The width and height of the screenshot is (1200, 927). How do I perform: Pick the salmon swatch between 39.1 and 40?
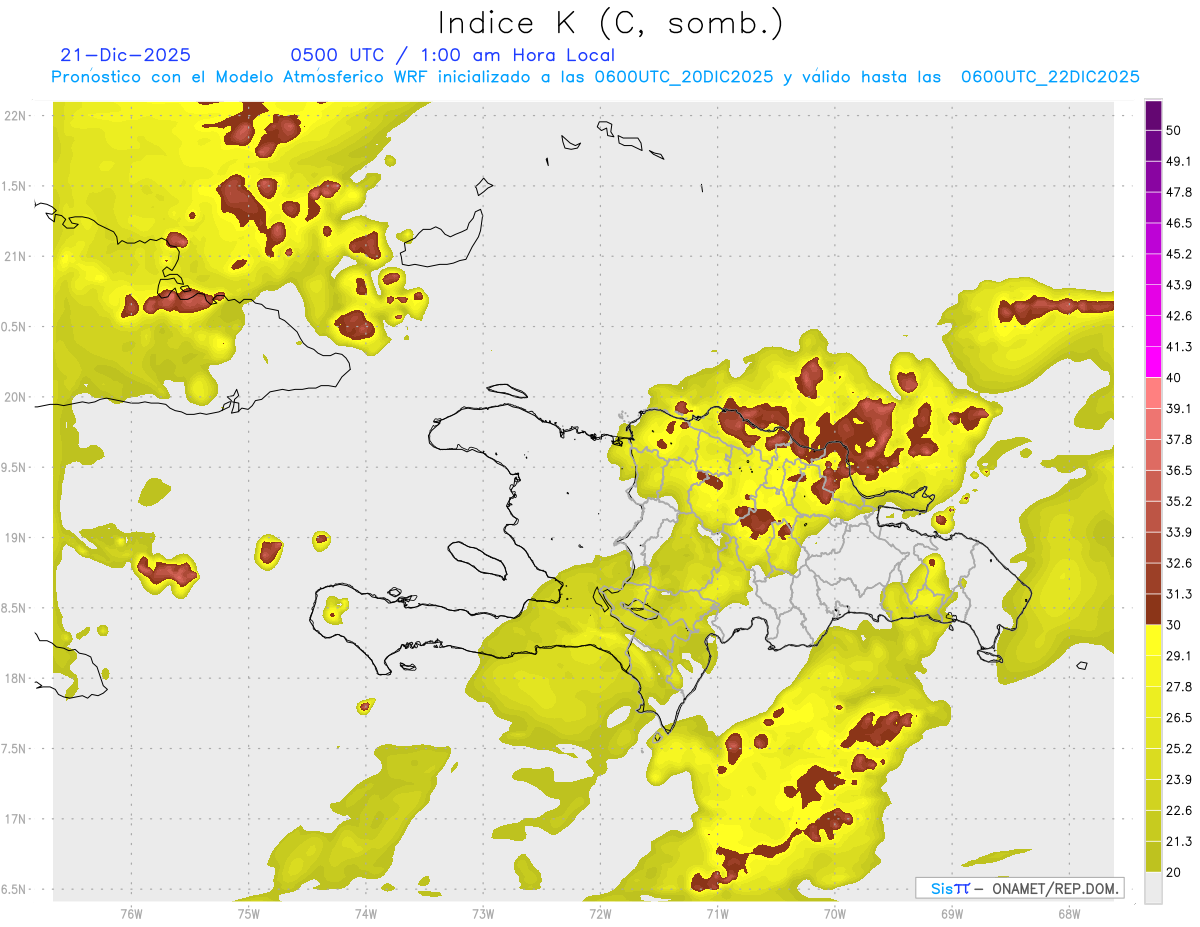pyautogui.click(x=1153, y=393)
